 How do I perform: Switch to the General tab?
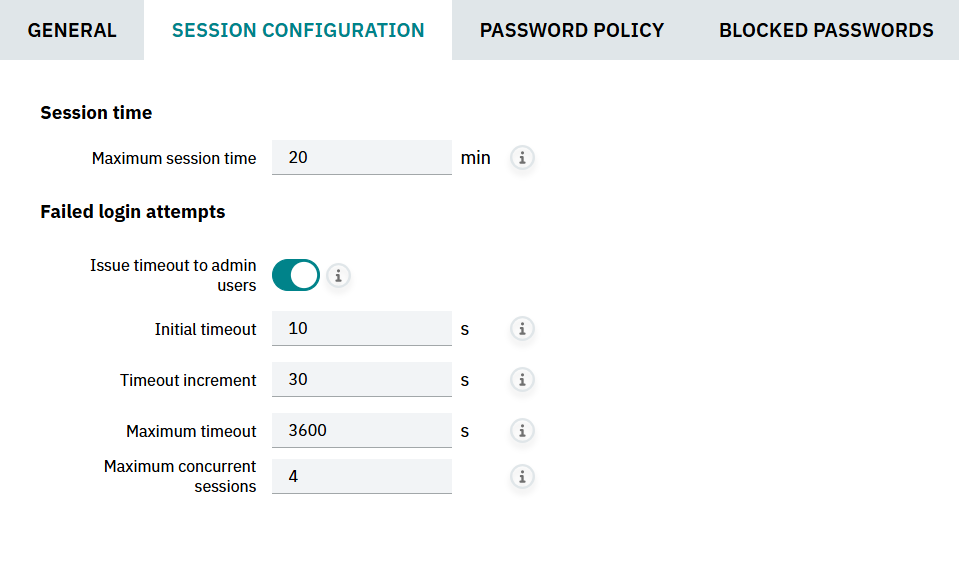click(x=72, y=30)
